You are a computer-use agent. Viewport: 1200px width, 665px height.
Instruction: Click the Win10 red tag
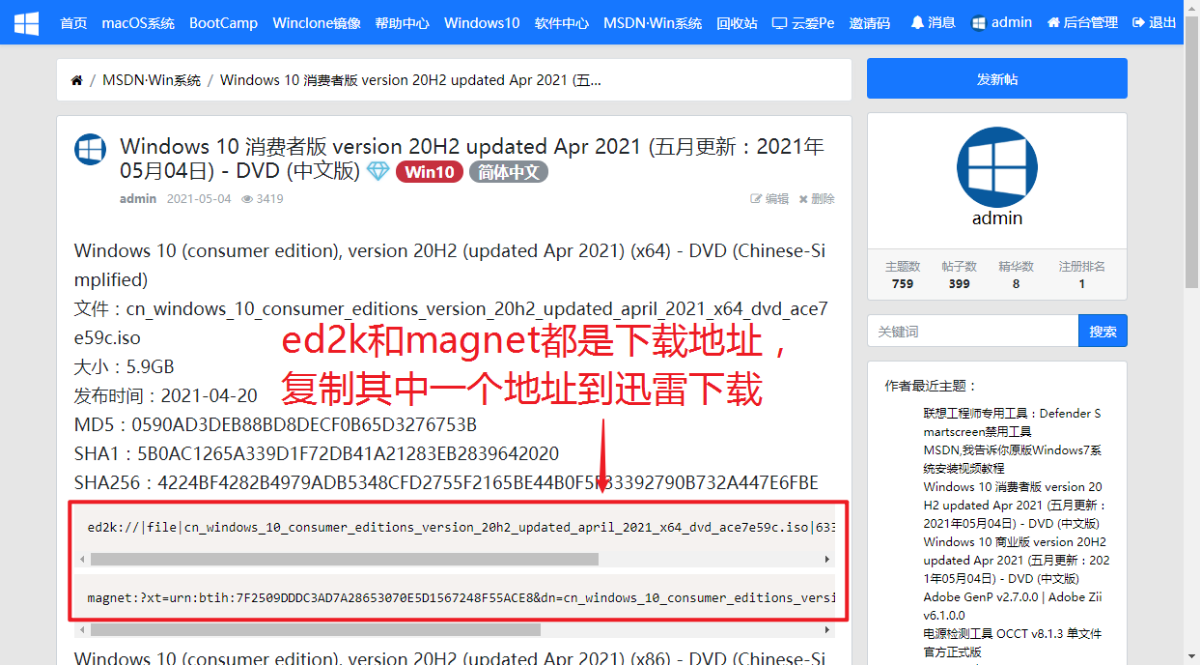click(x=429, y=172)
